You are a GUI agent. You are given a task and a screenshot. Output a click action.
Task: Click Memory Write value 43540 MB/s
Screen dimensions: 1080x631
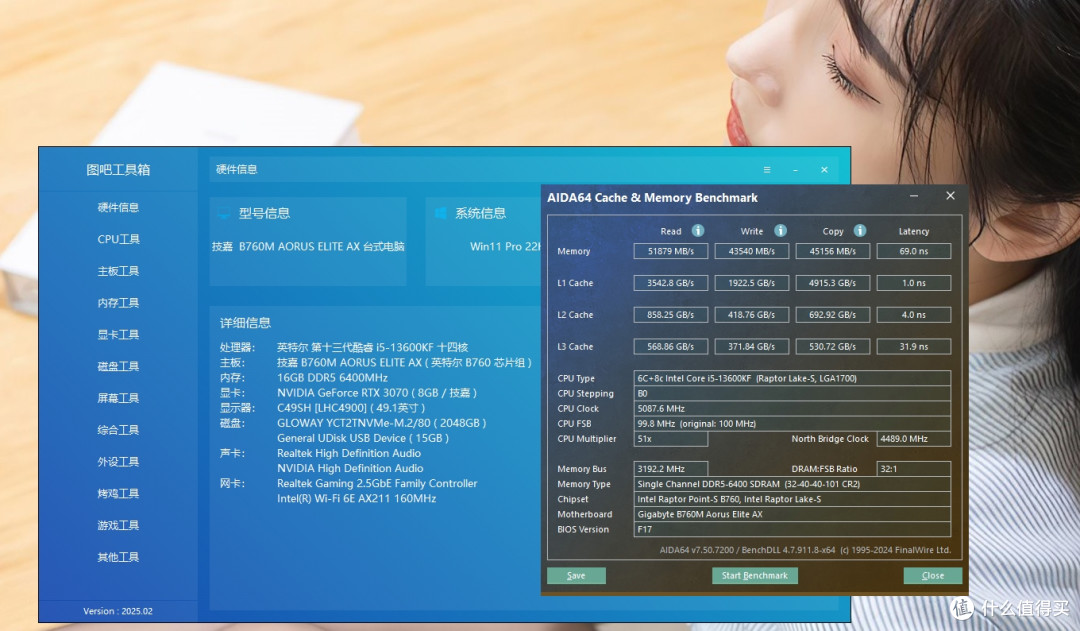pyautogui.click(x=751, y=251)
